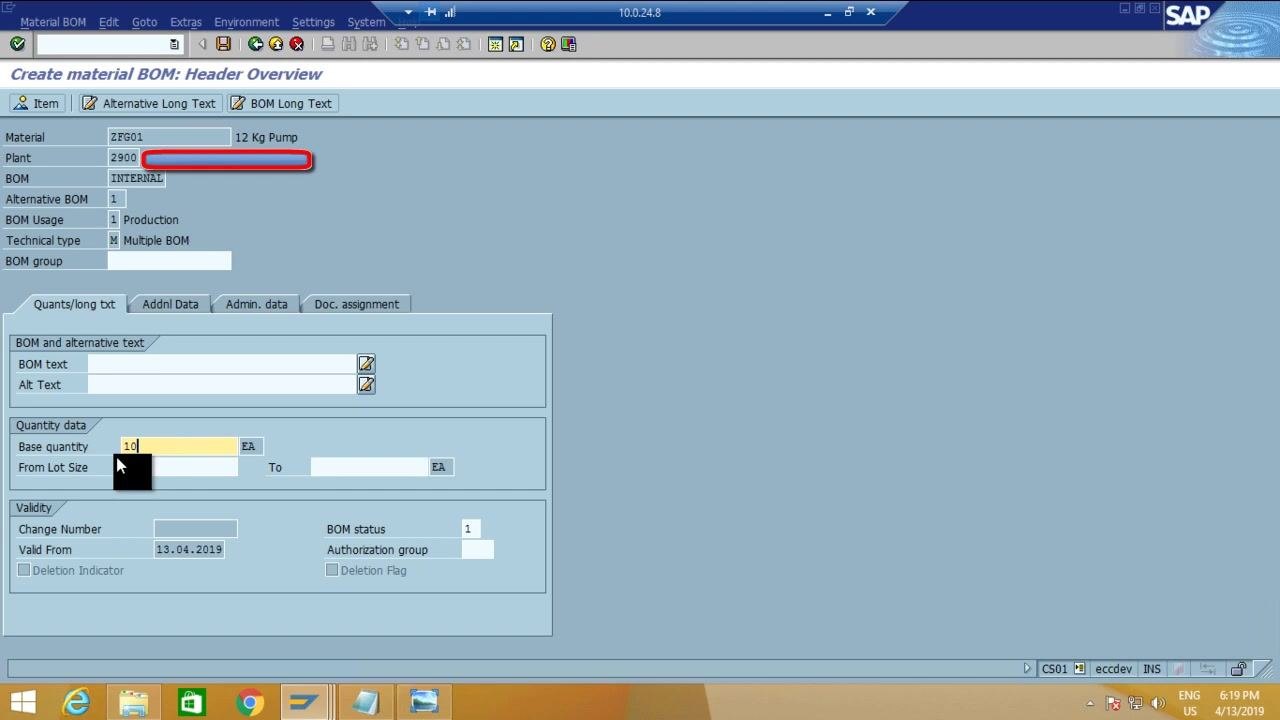Open the Doc. assignment tab
This screenshot has height=720, width=1280.
[356, 304]
